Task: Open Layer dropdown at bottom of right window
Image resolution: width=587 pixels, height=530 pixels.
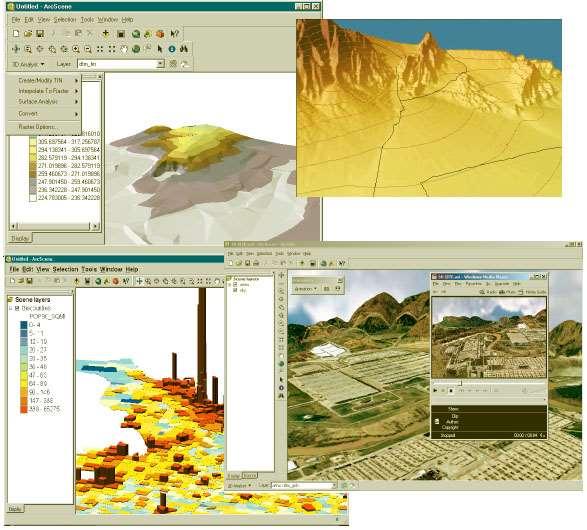Action: pos(334,485)
